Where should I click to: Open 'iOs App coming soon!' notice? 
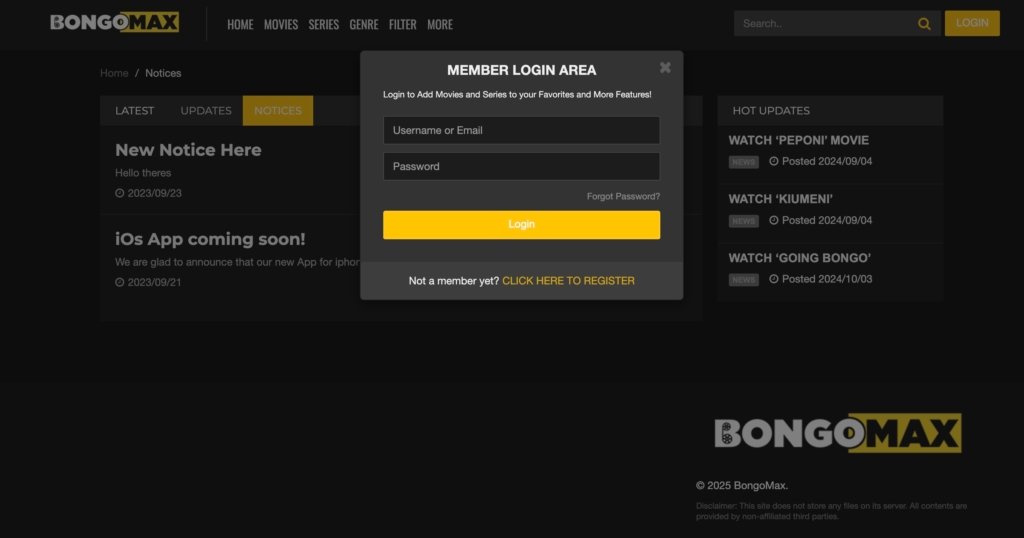pyautogui.click(x=210, y=239)
